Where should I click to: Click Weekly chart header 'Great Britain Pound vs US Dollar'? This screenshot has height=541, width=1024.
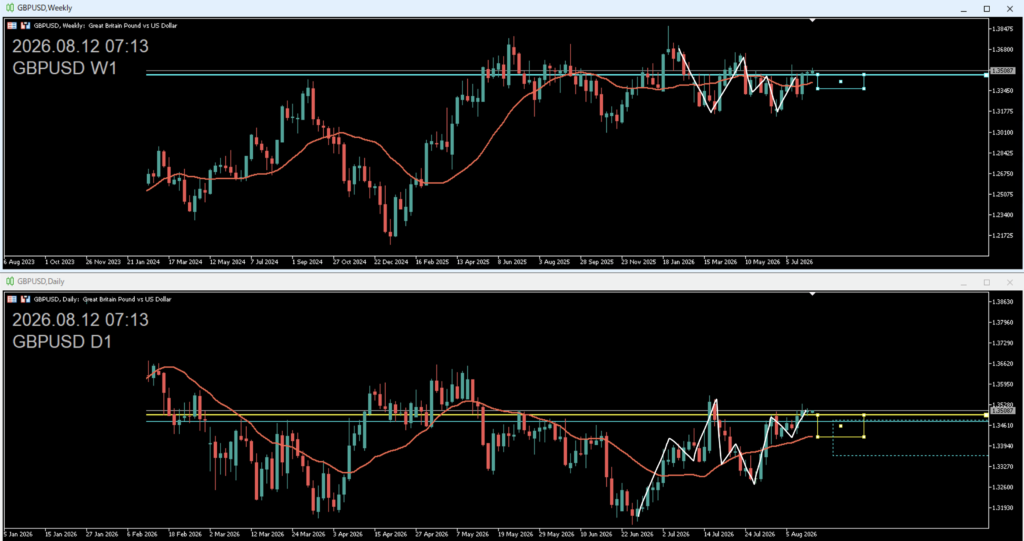coord(133,25)
